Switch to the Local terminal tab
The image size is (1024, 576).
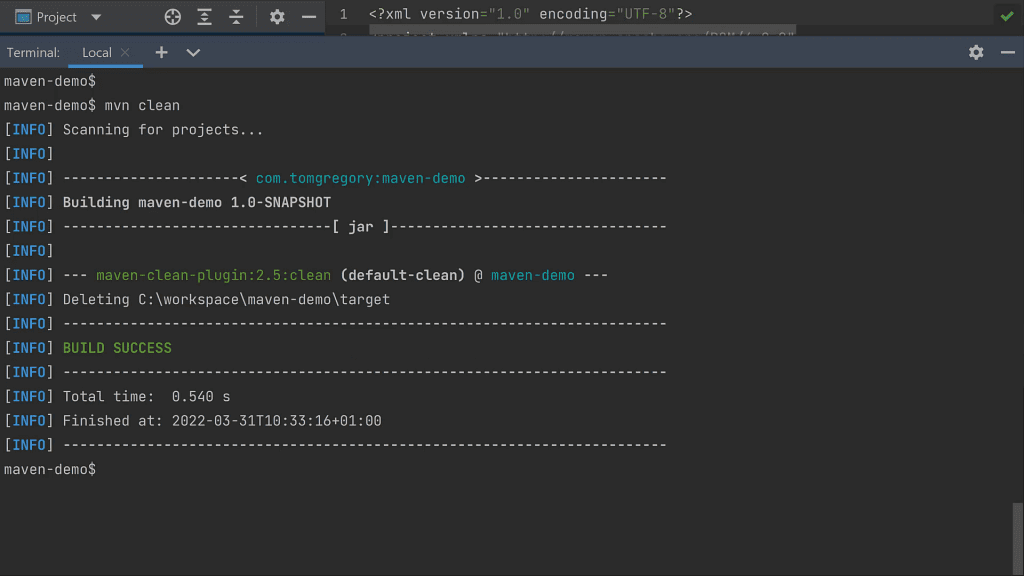pos(98,52)
